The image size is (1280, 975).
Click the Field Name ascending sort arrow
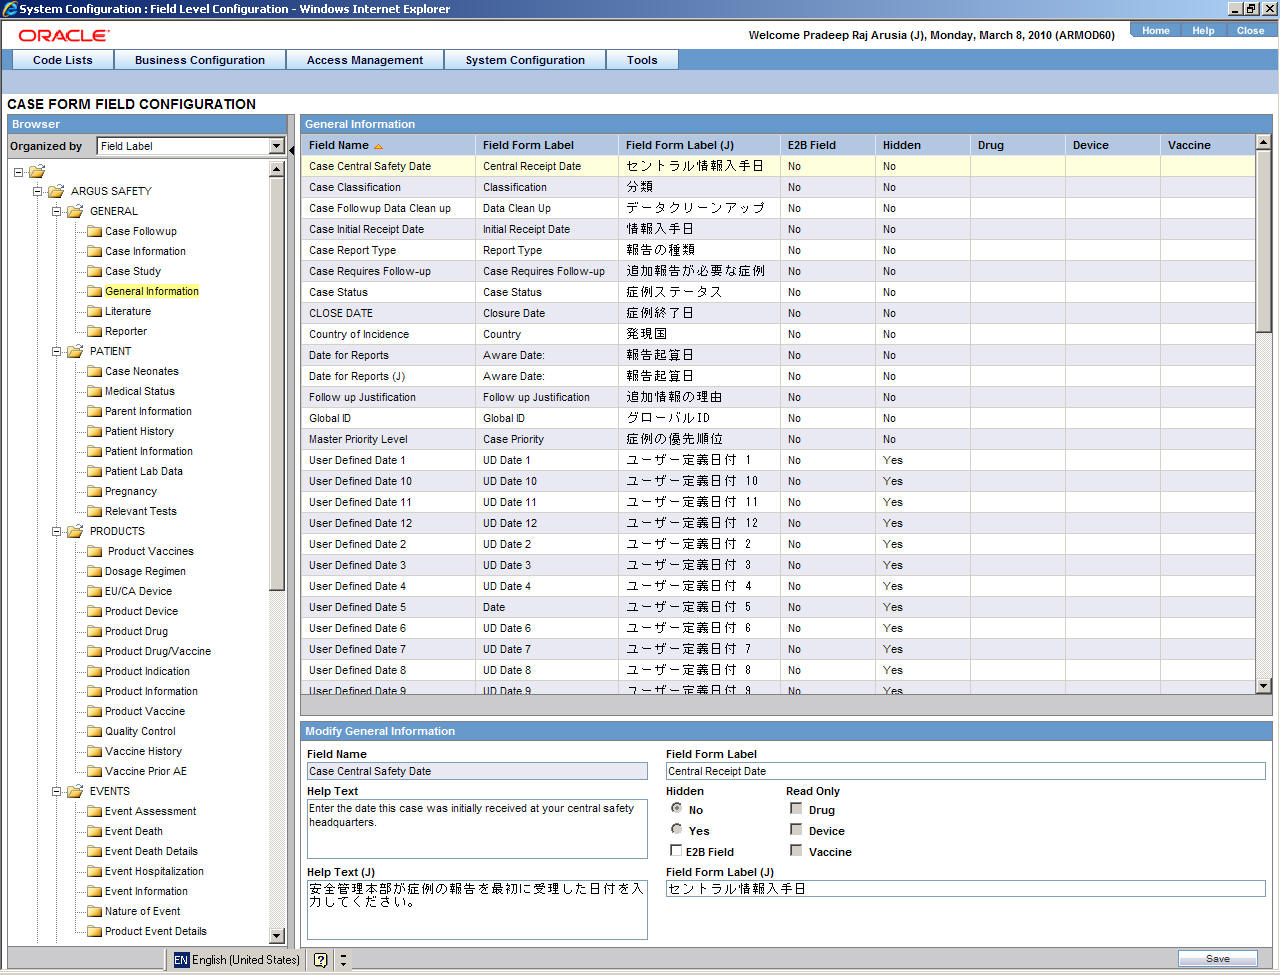(x=378, y=146)
